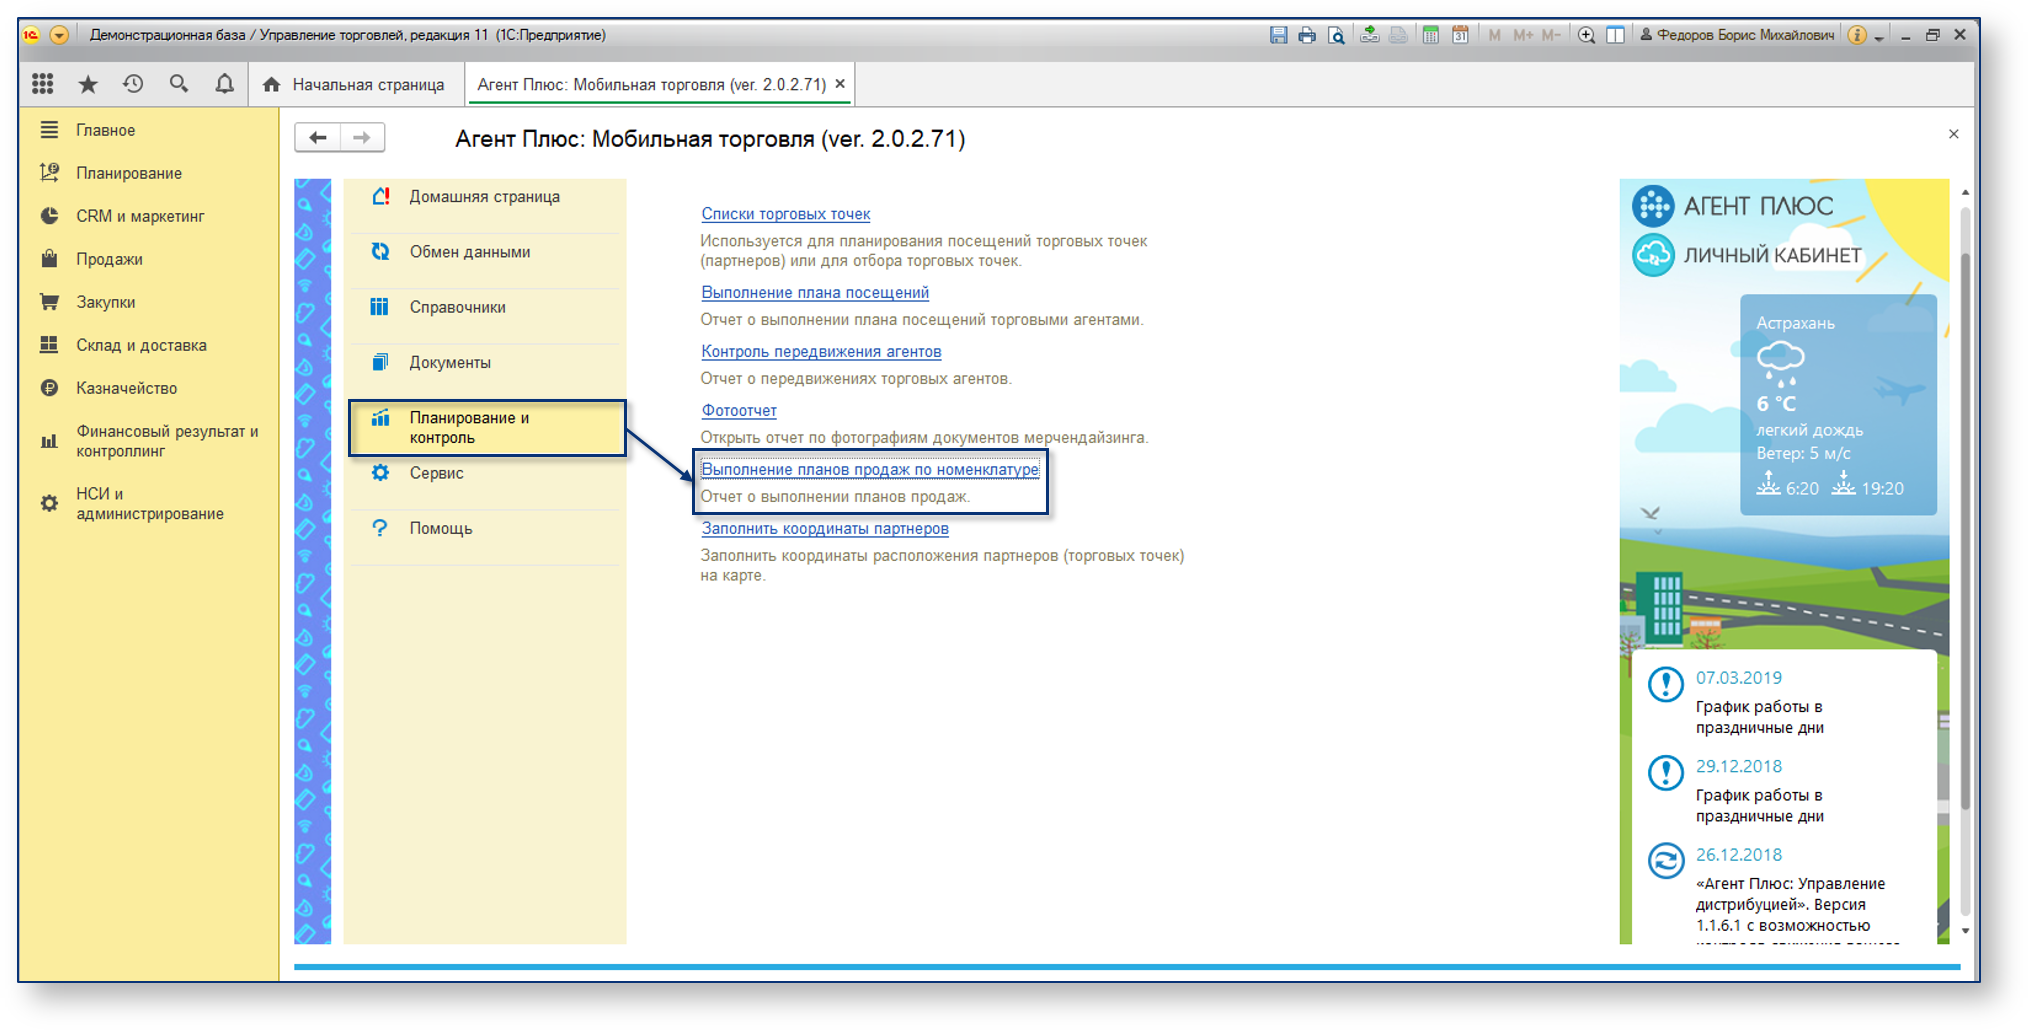Image resolution: width=2029 pixels, height=1031 pixels.
Task: Open НСИ и администрирование section
Action: [148, 504]
